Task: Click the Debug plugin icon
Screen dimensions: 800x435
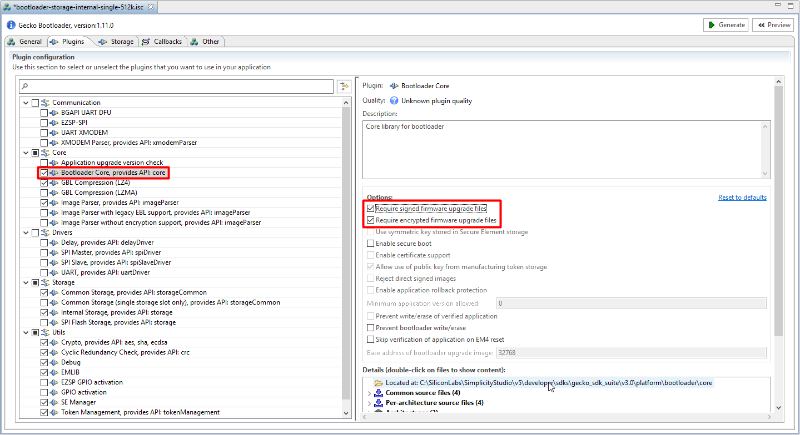Action: tap(54, 363)
